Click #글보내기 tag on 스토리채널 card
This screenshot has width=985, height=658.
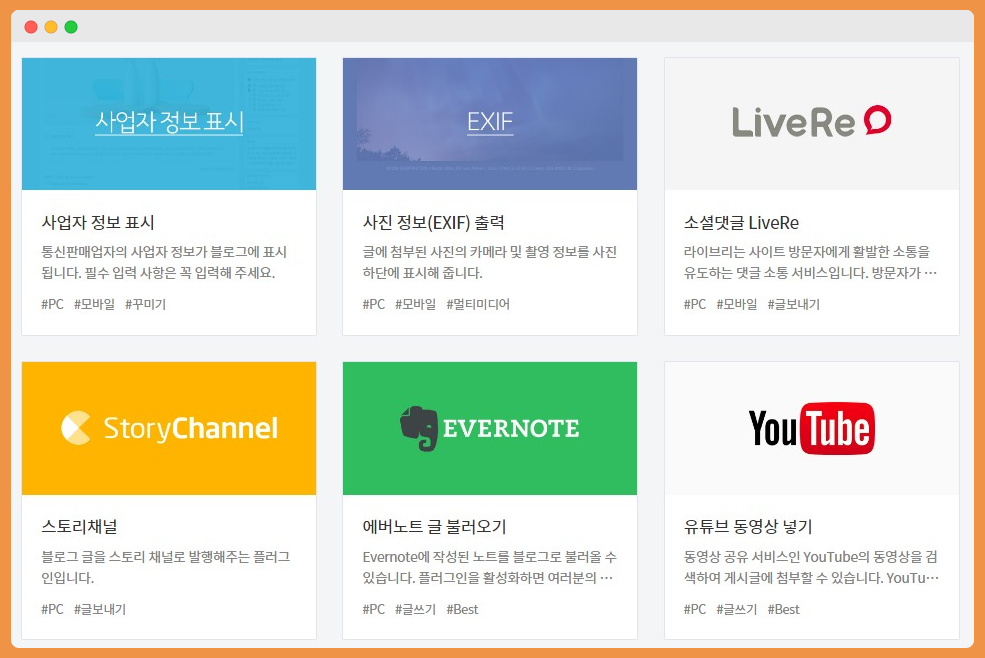pyautogui.click(x=100, y=609)
